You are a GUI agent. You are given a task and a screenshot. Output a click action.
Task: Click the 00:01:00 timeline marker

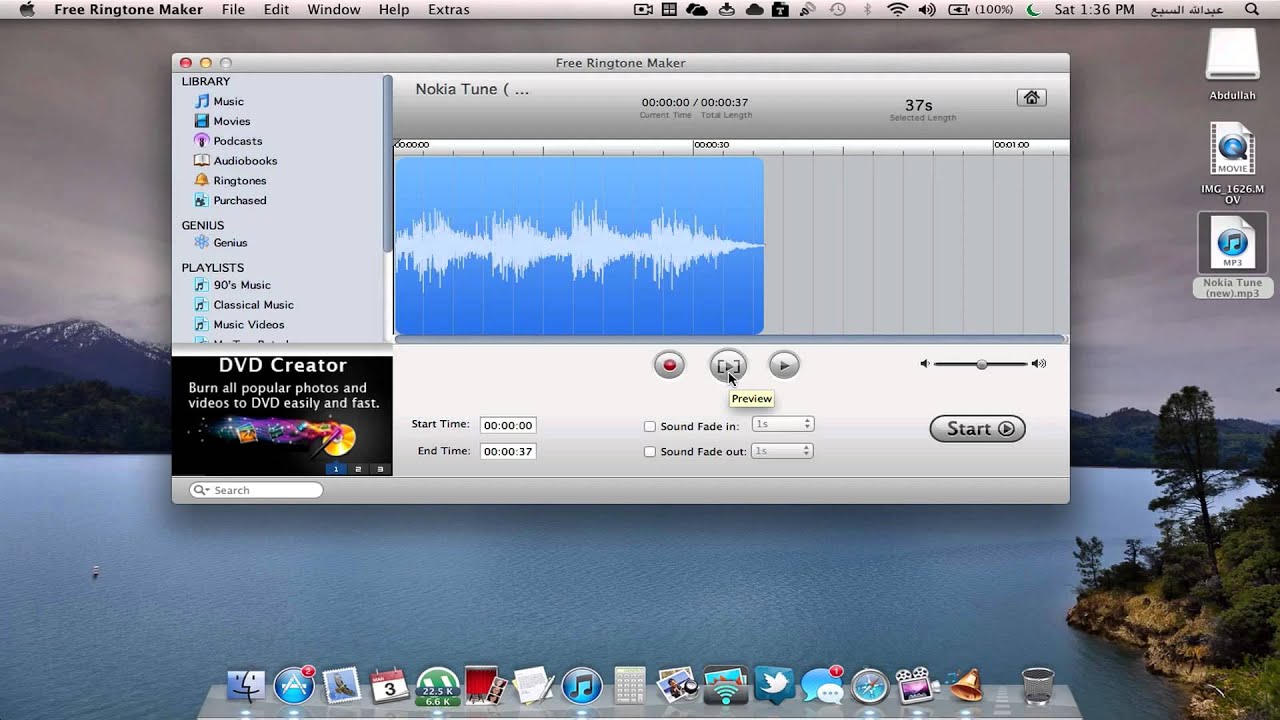1011,145
